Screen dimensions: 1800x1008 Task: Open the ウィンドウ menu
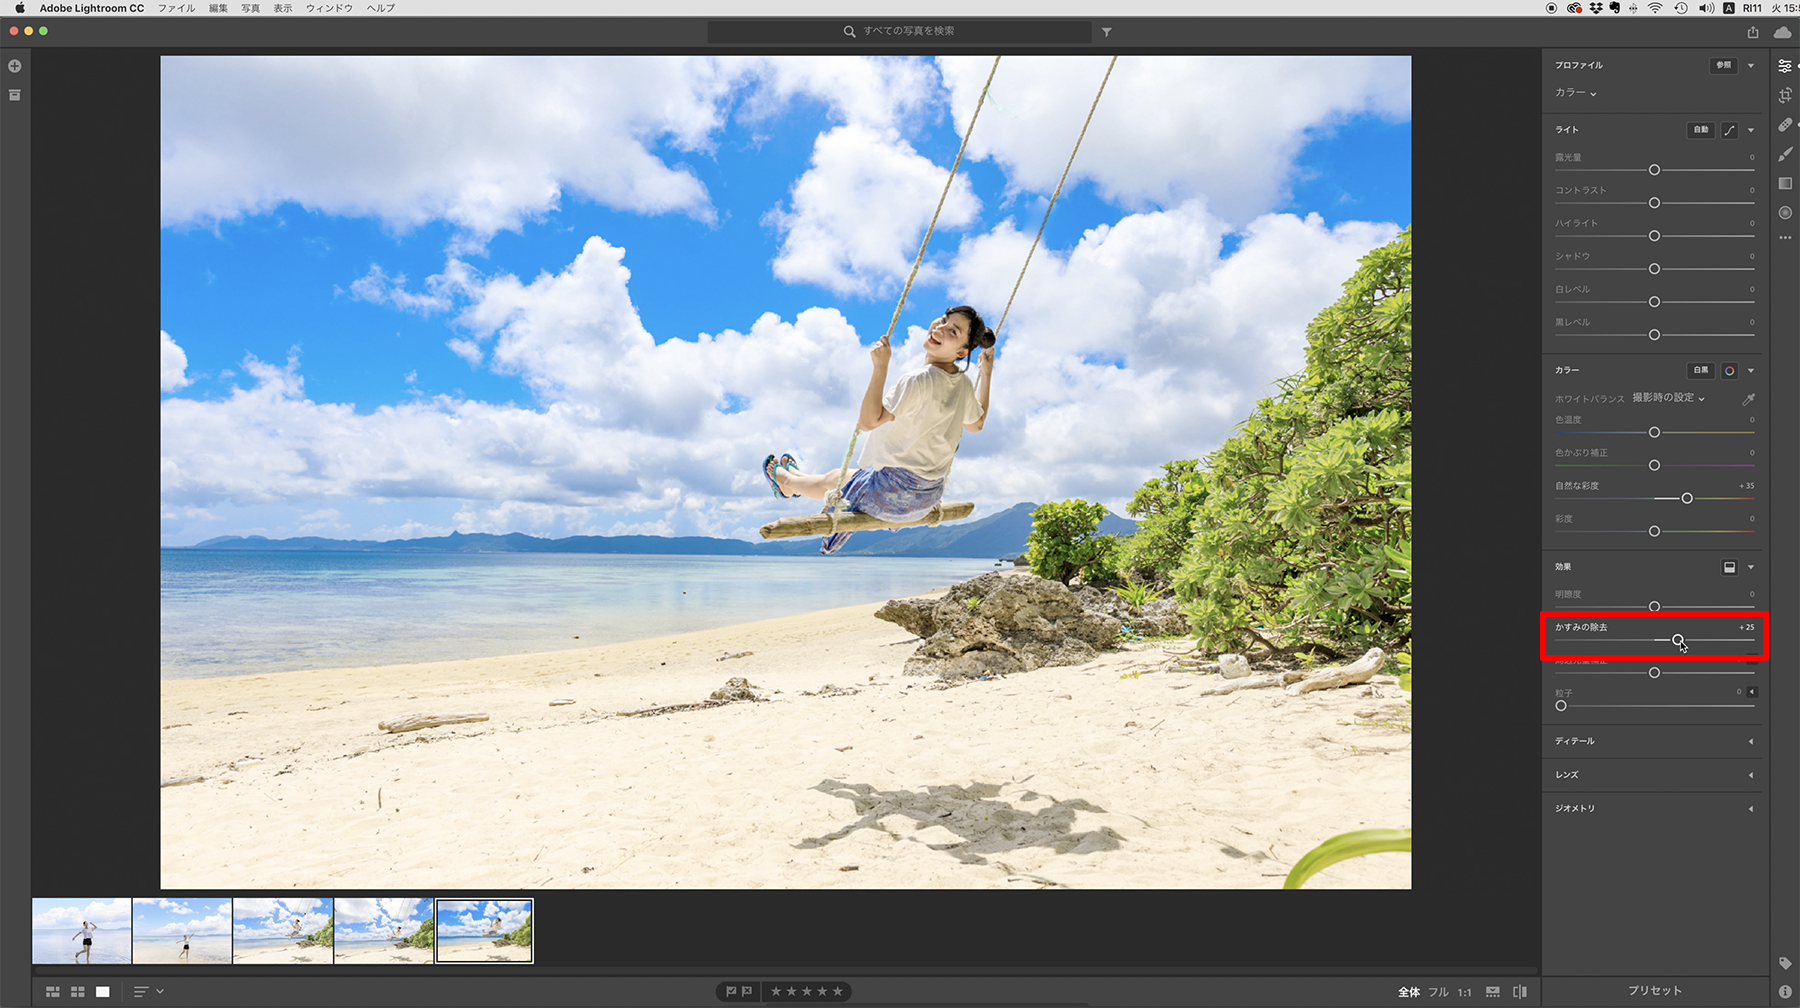pos(329,8)
